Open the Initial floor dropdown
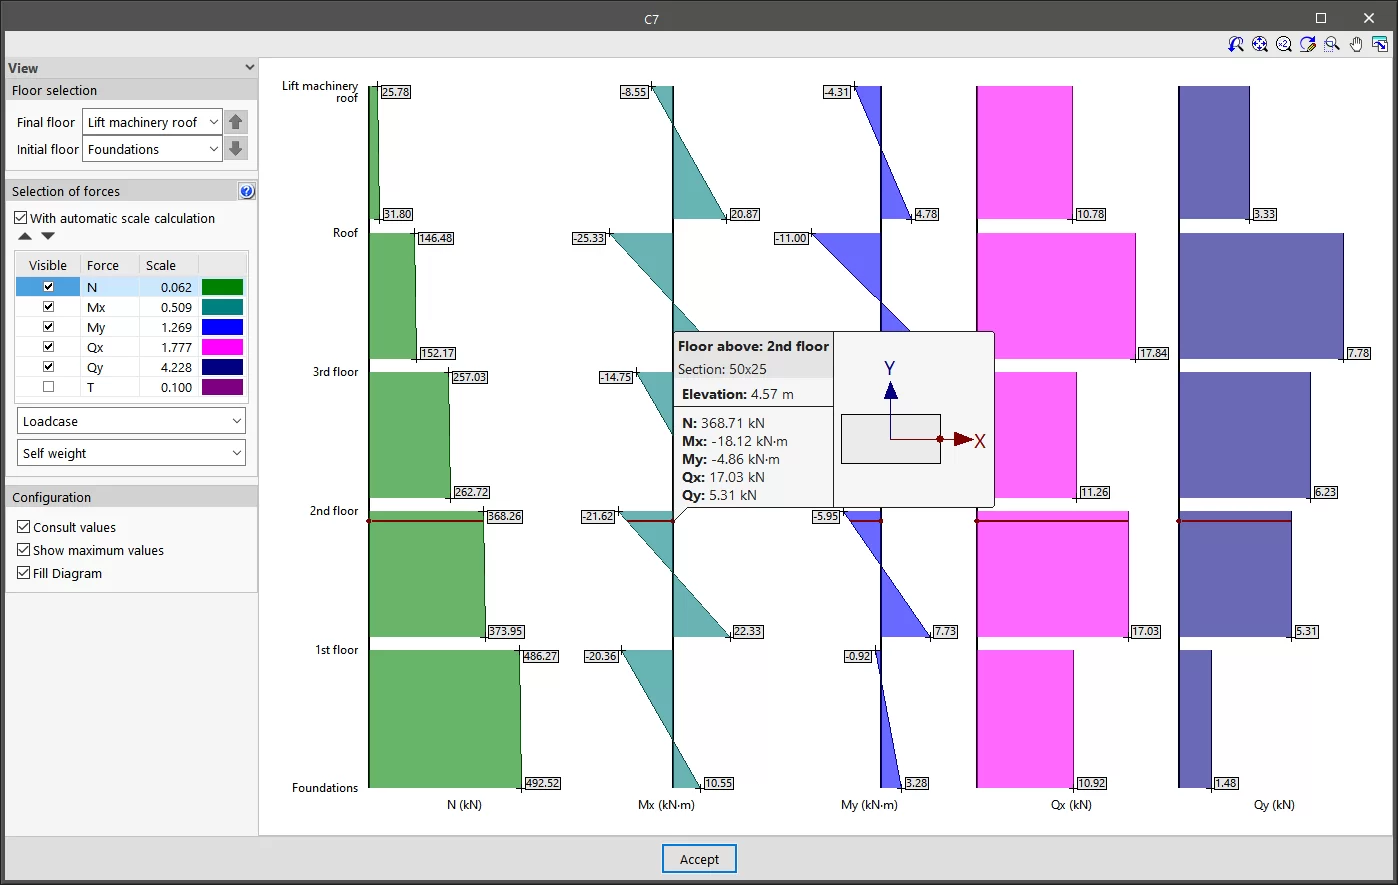Screen dimensions: 1398x885 click(152, 149)
